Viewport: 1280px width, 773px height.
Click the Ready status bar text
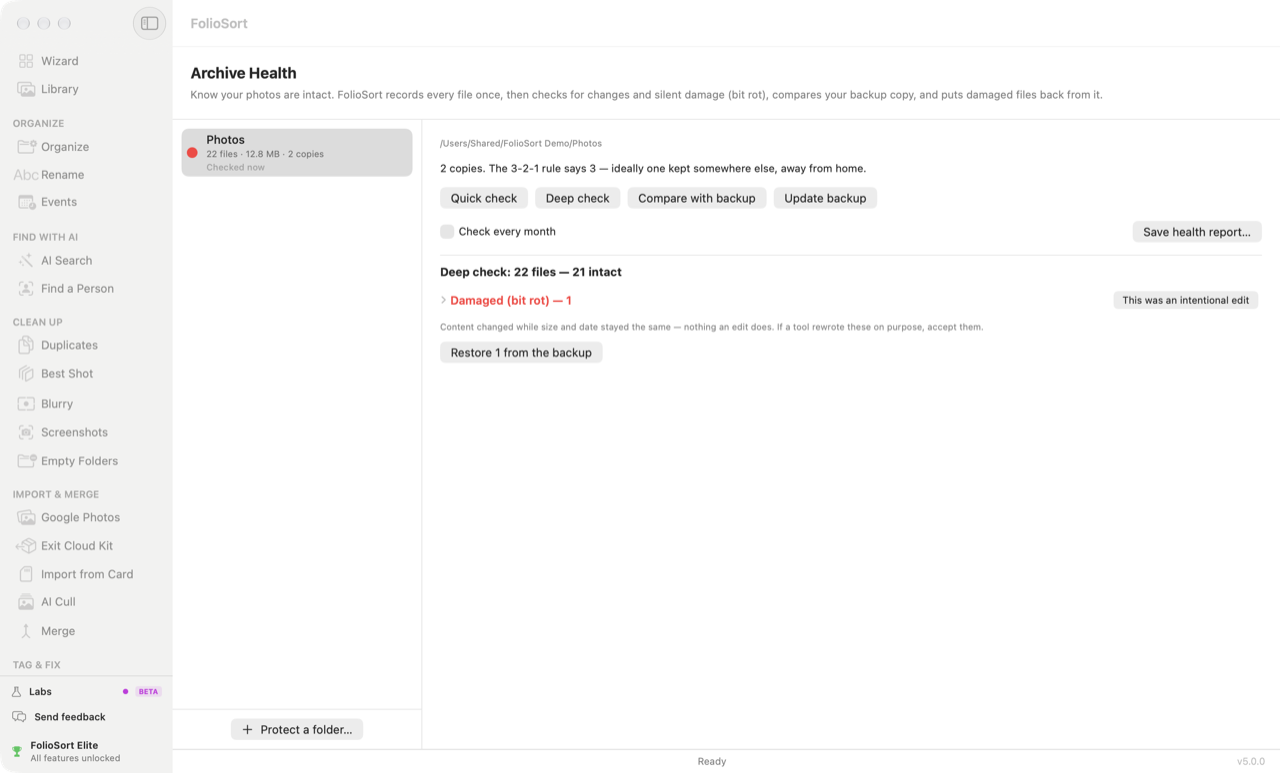pos(712,762)
